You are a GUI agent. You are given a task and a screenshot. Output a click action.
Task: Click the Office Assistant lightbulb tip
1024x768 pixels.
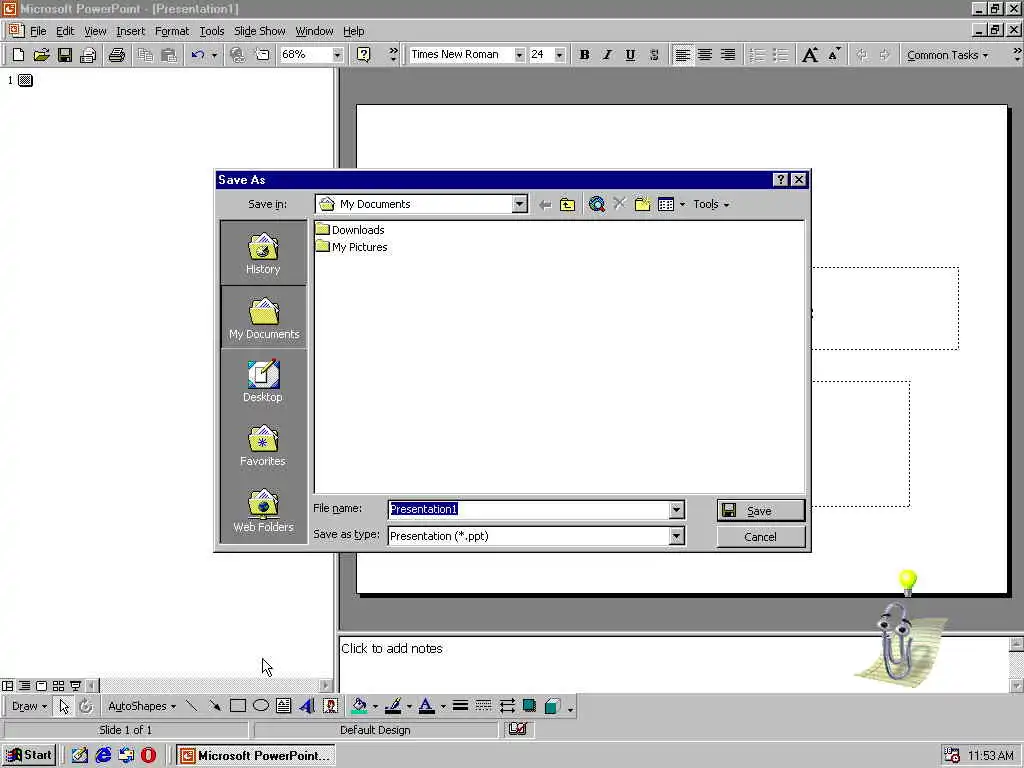pyautogui.click(x=908, y=582)
